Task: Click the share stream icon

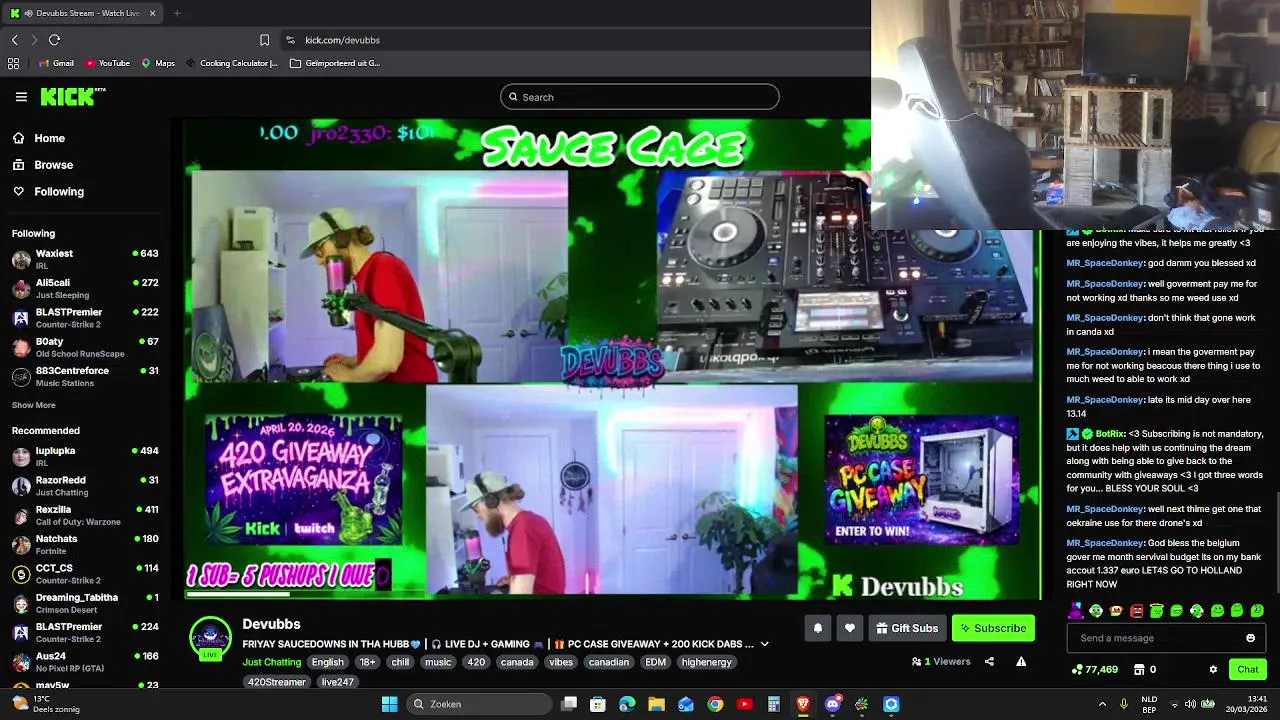Action: click(989, 661)
